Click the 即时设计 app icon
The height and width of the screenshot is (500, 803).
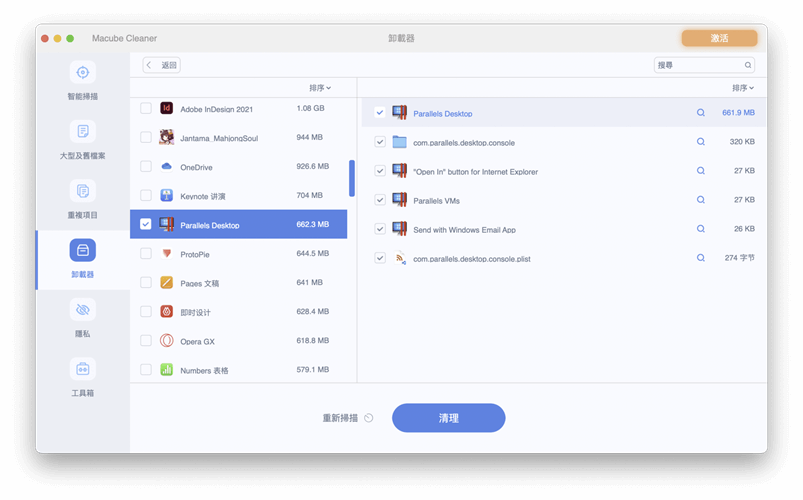click(x=166, y=311)
